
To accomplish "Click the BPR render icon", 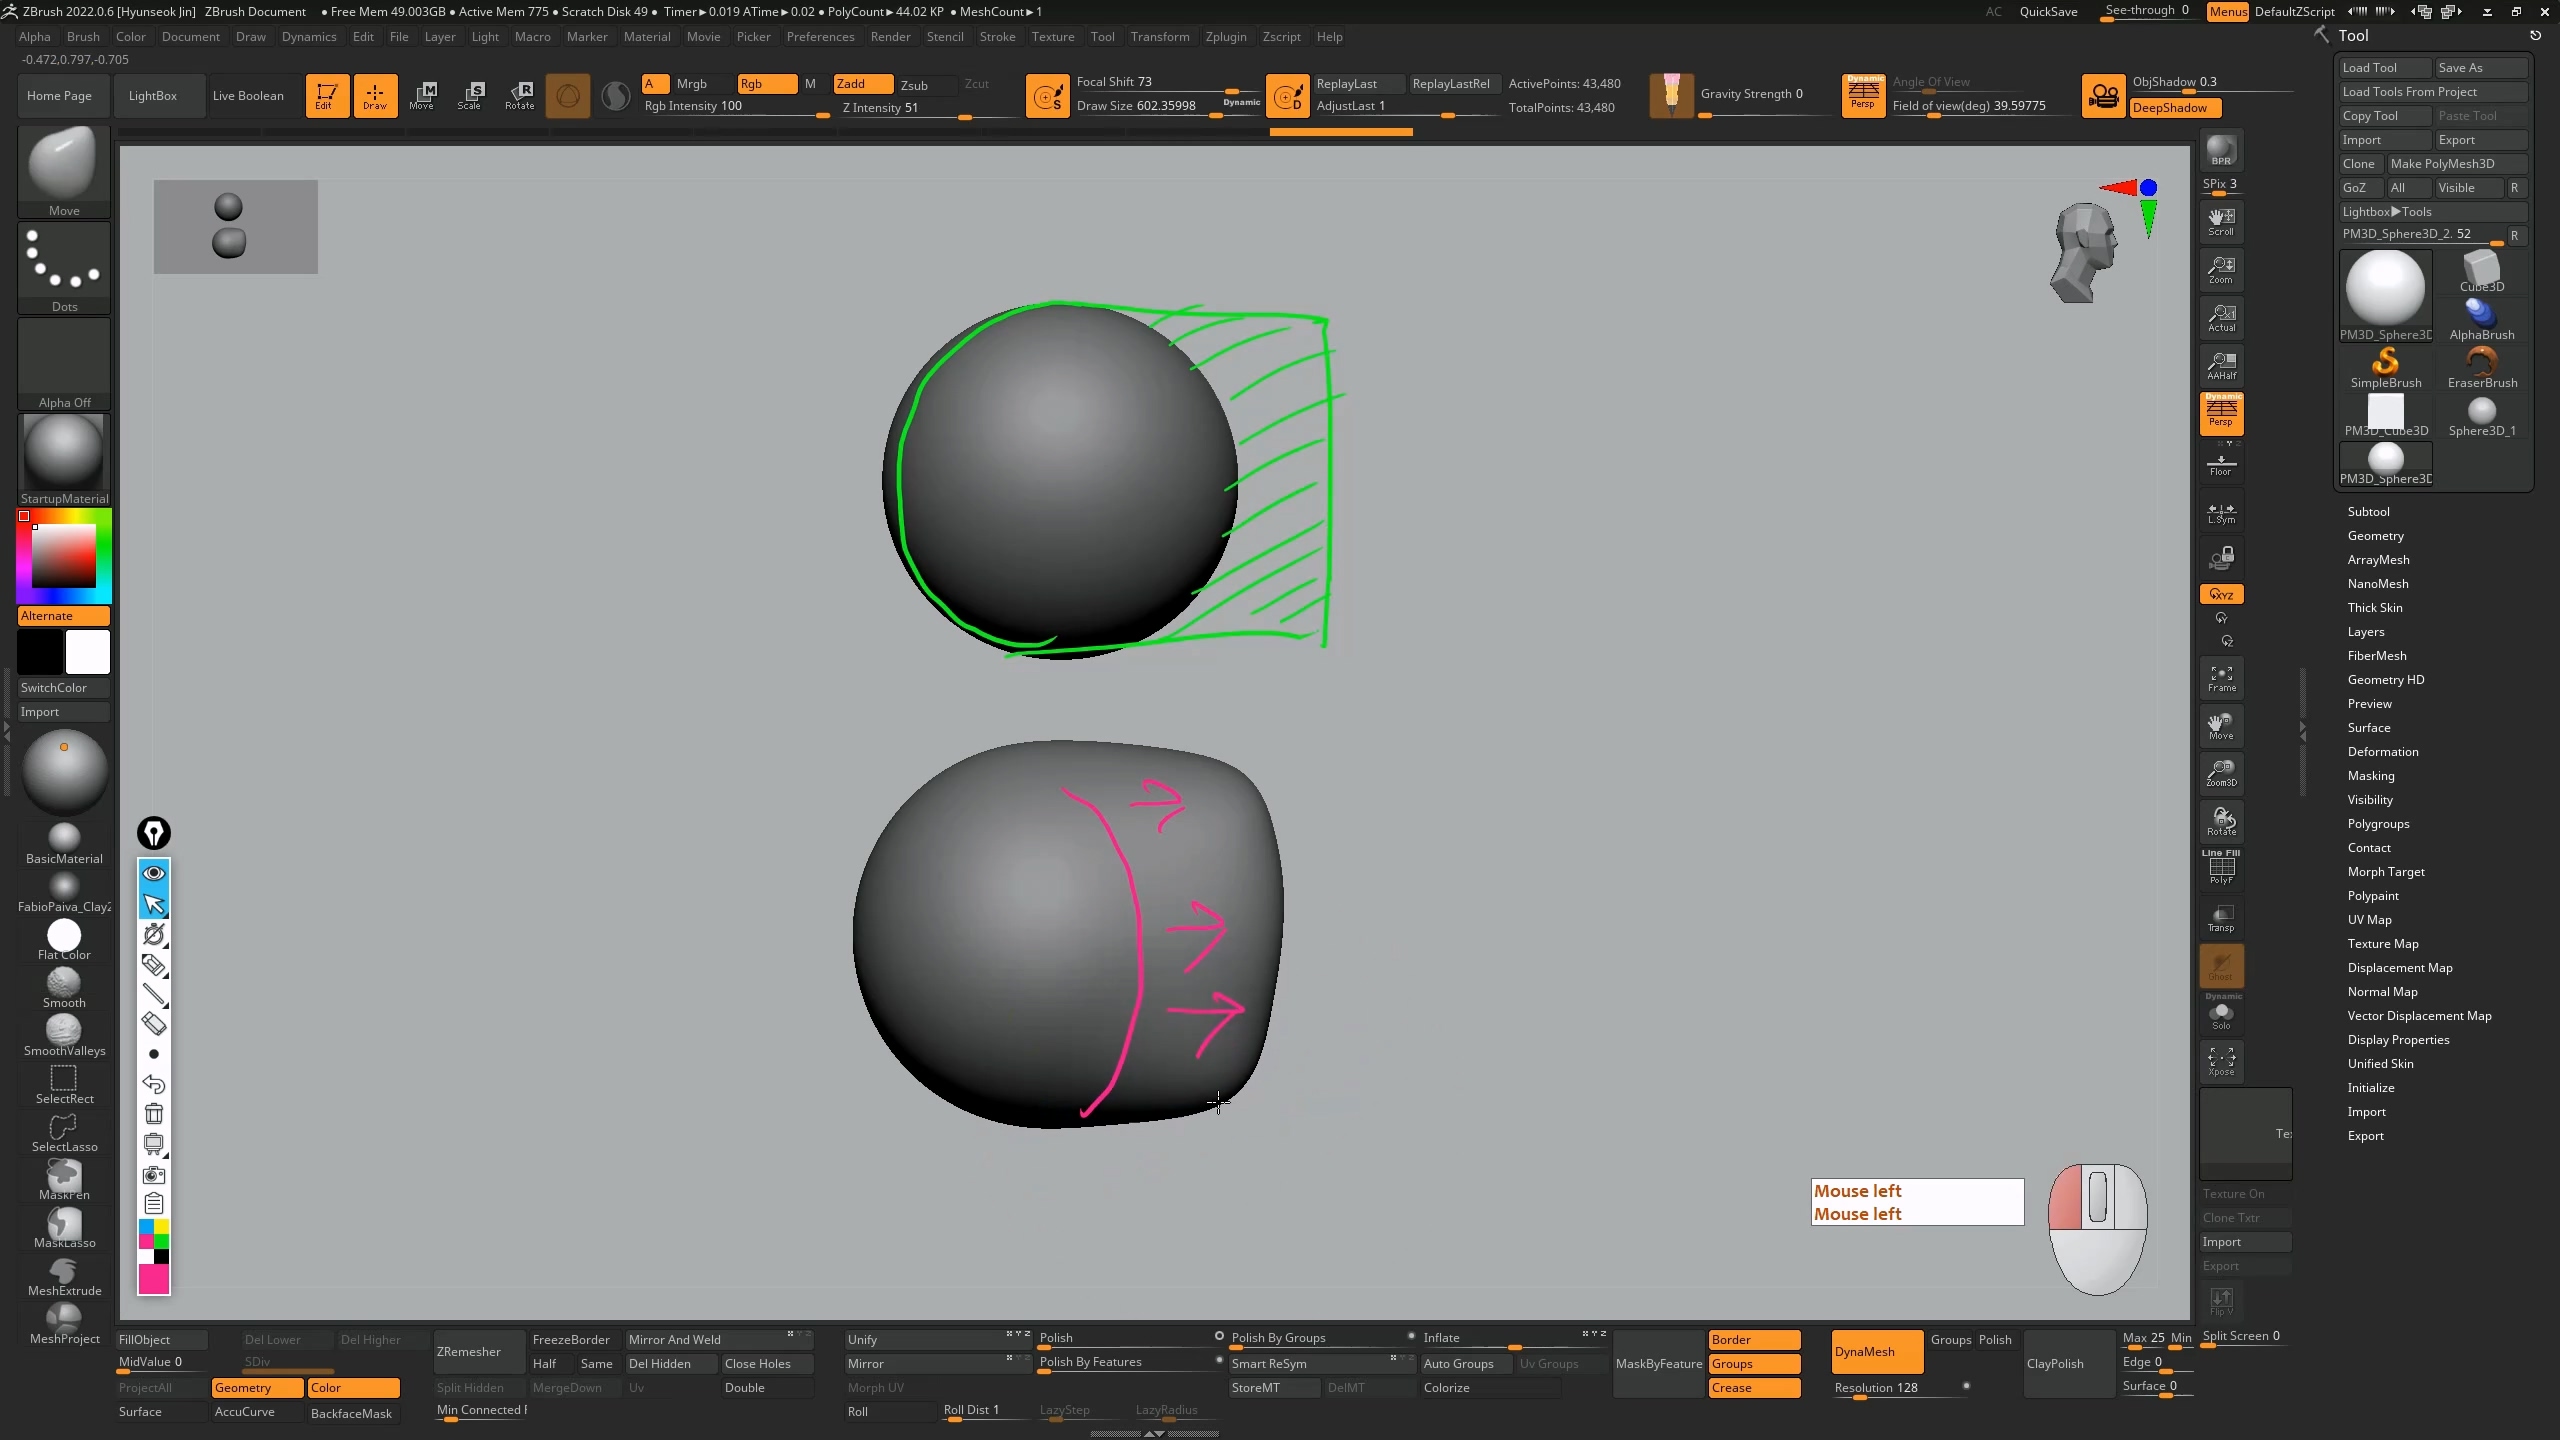I will tap(2221, 151).
